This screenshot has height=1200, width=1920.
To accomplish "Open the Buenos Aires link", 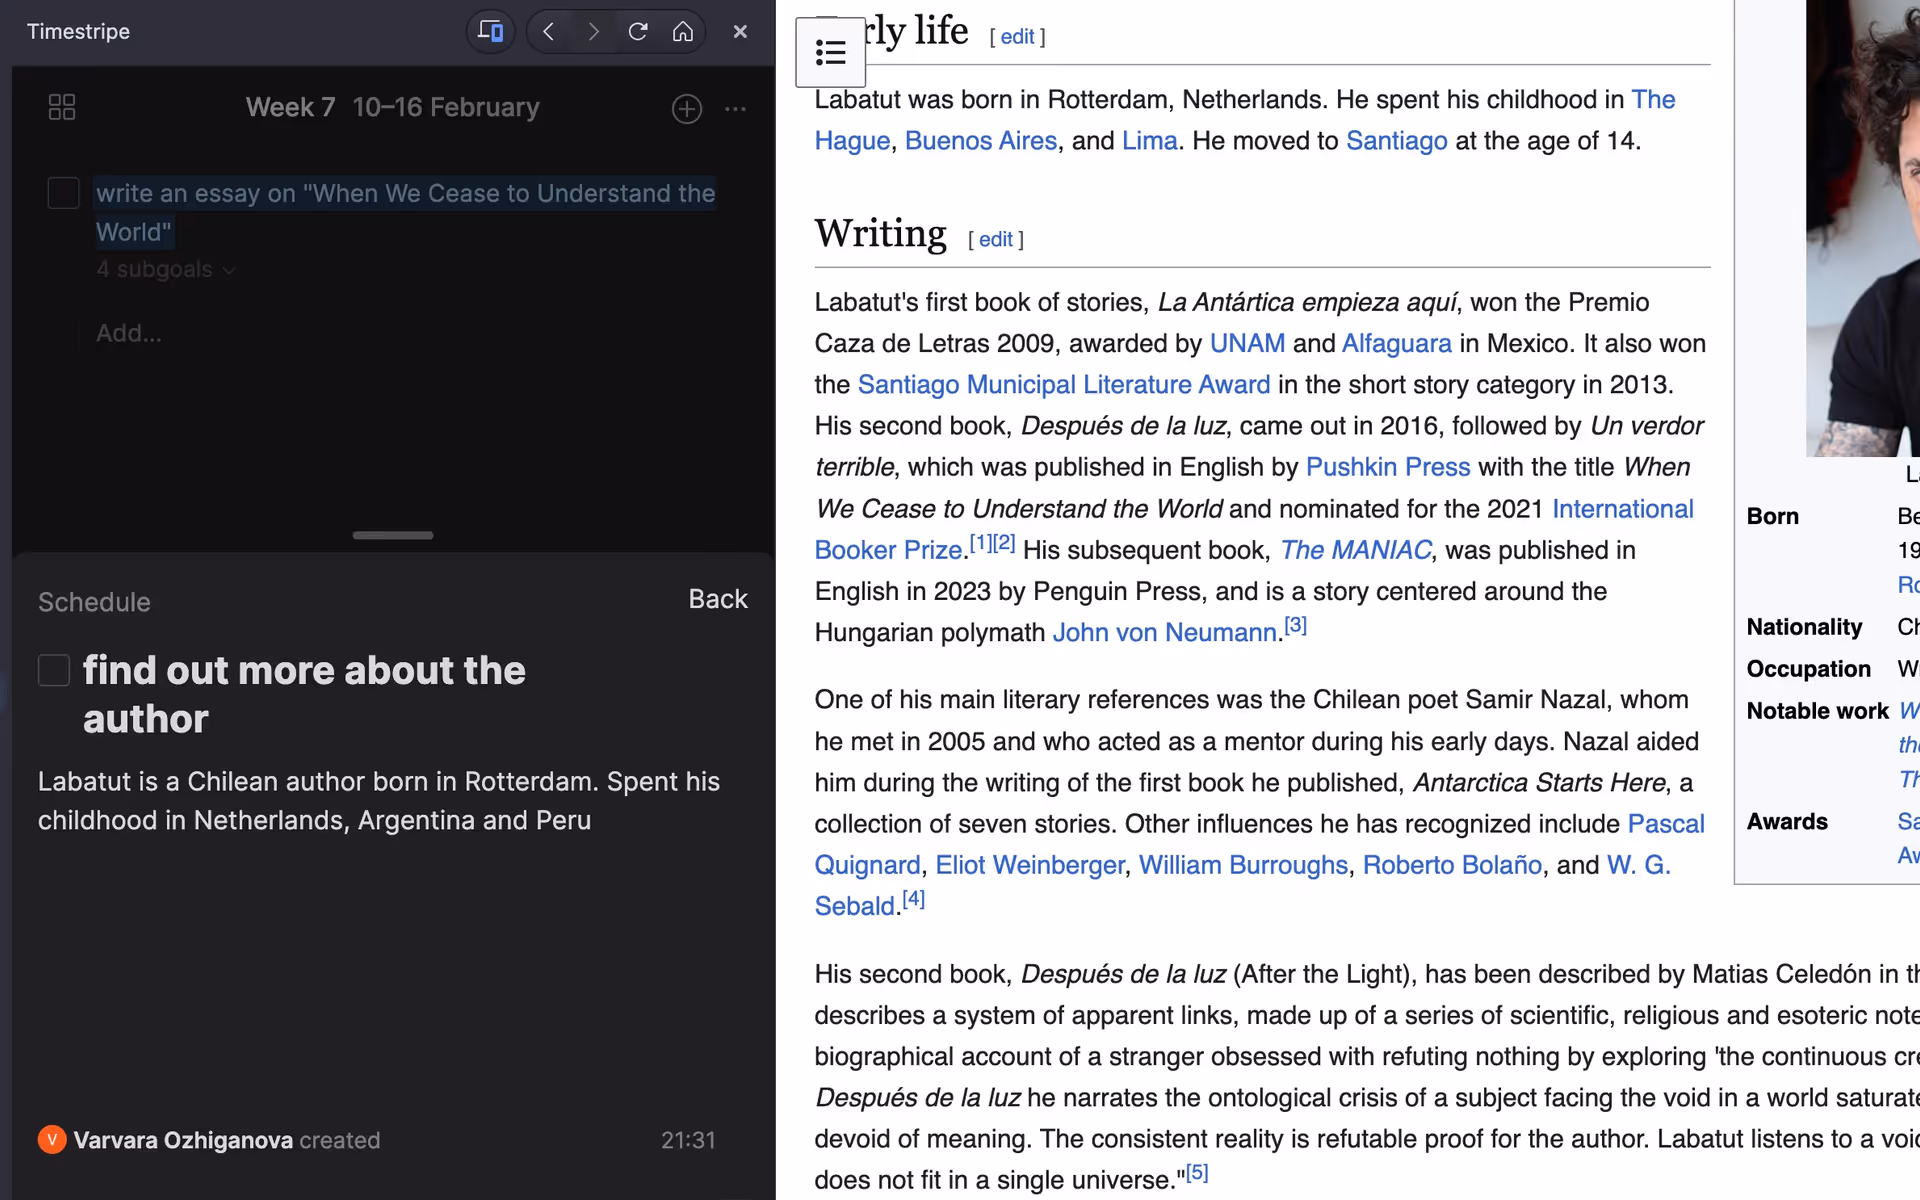I will (x=981, y=141).
